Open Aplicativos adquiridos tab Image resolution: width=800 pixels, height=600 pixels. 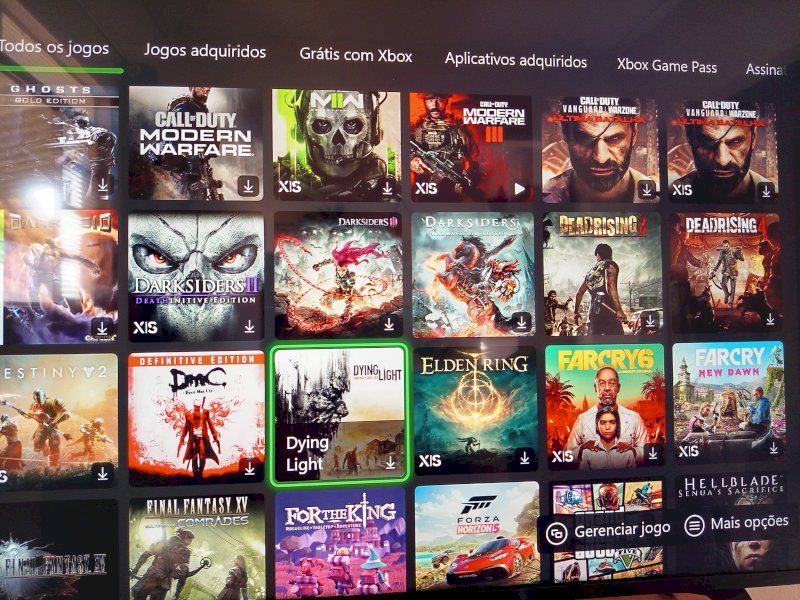(515, 60)
